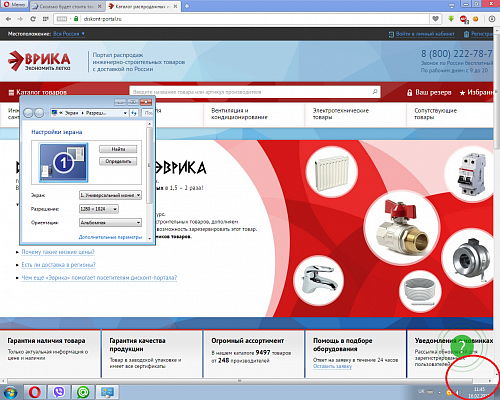Viewport: 500px width, 400px height.
Task: Open the green download arrow extension
Action: [451, 19]
